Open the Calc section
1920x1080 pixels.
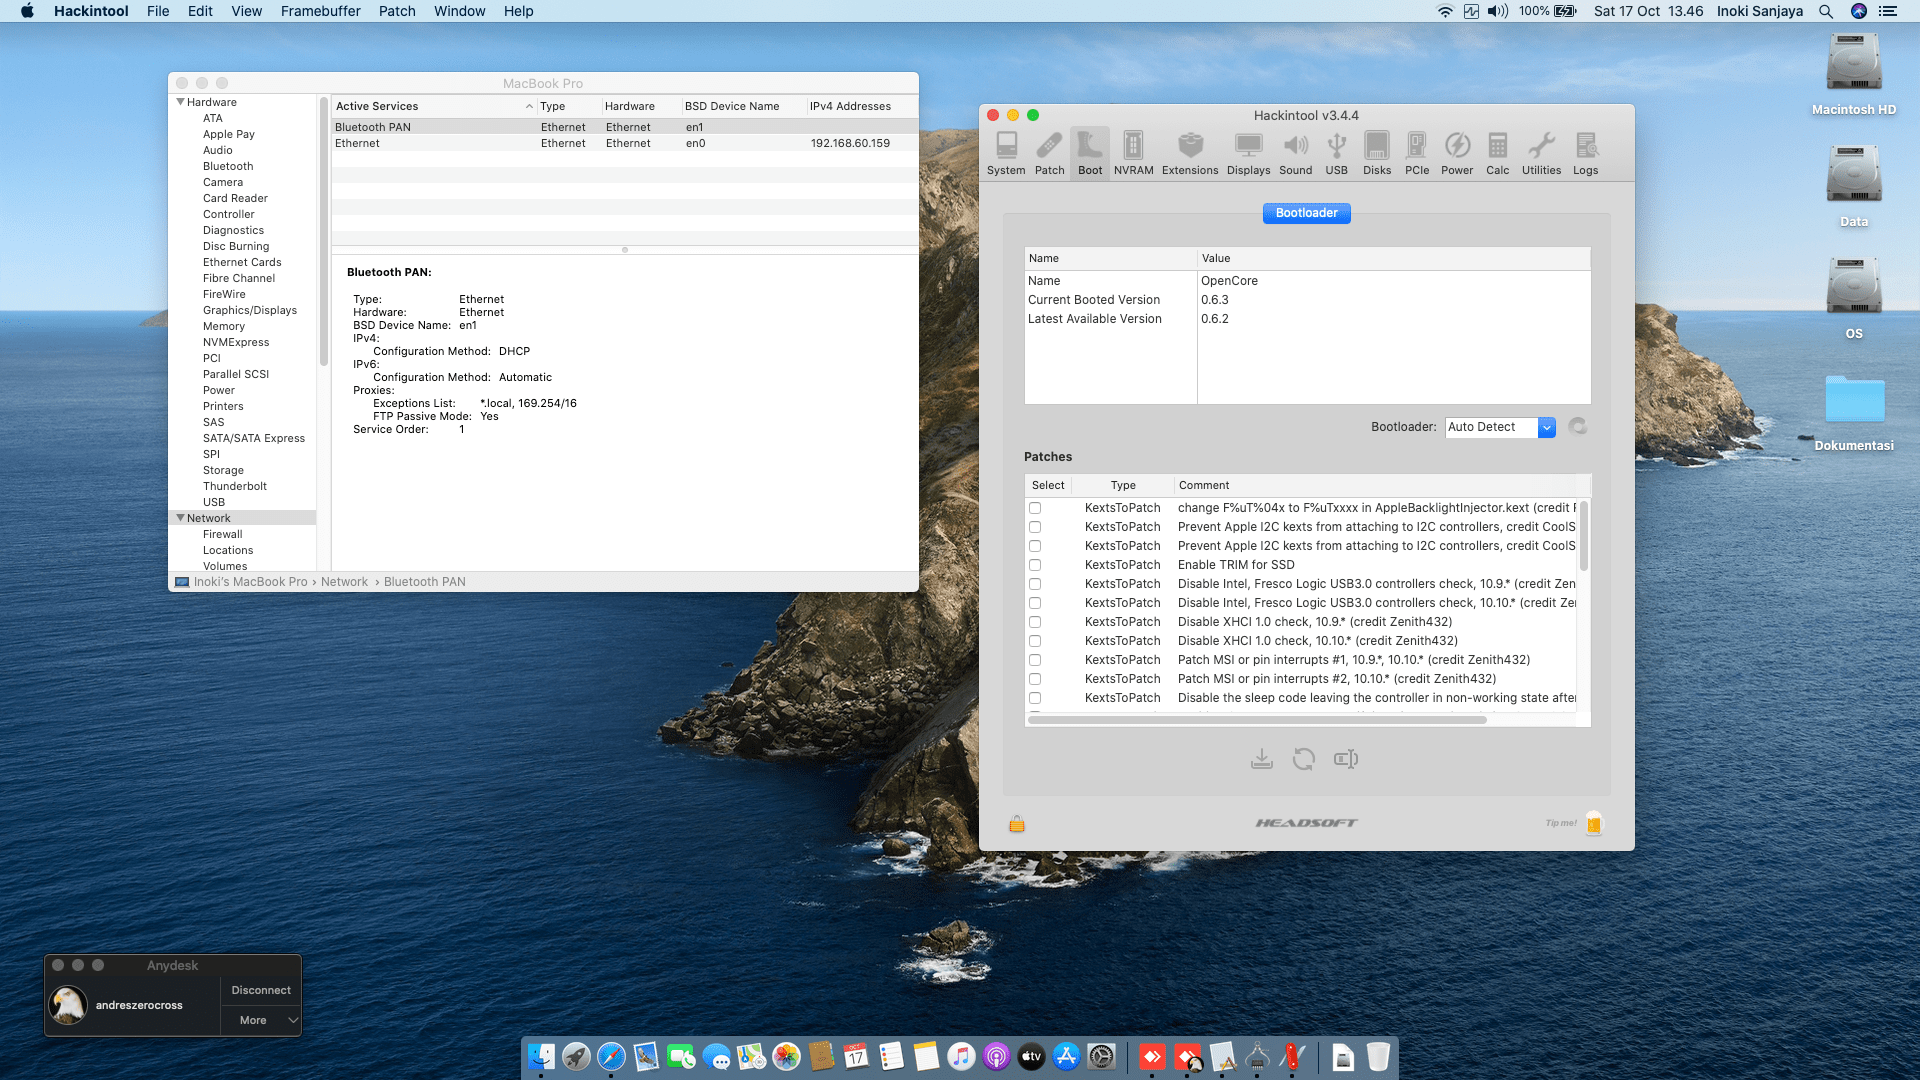point(1497,154)
